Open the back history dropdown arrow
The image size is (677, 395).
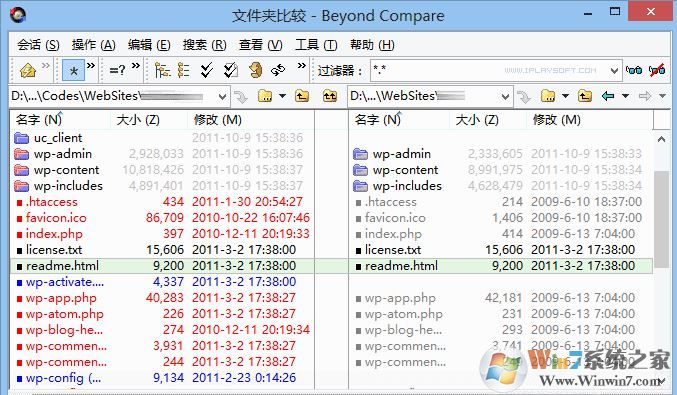pos(625,96)
